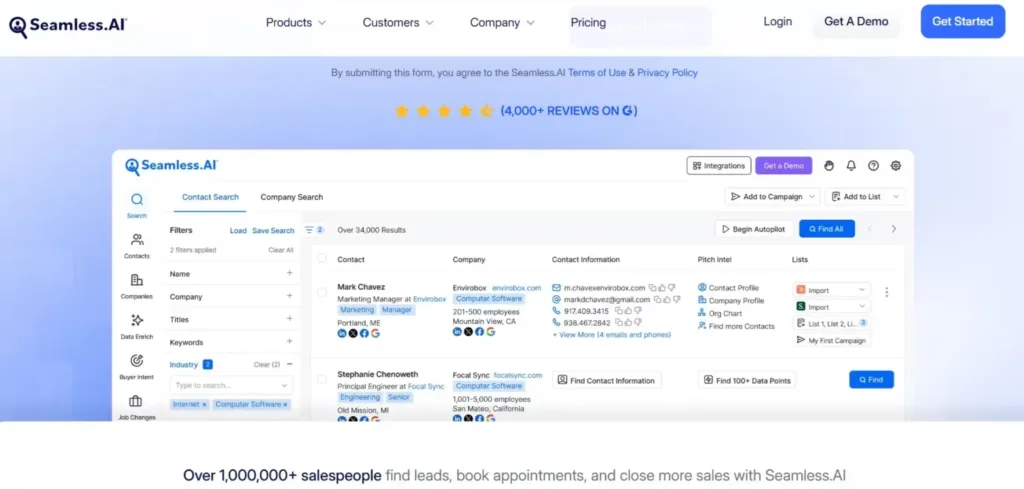Click the blue Find All button
The width and height of the screenshot is (1024, 489).
coord(826,229)
